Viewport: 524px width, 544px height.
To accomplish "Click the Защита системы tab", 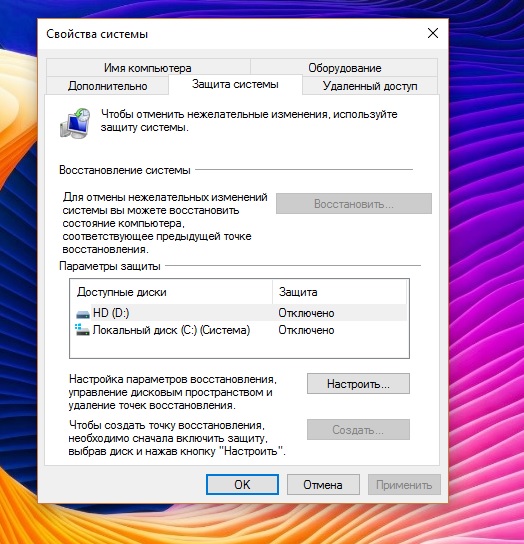I will pyautogui.click(x=235, y=84).
